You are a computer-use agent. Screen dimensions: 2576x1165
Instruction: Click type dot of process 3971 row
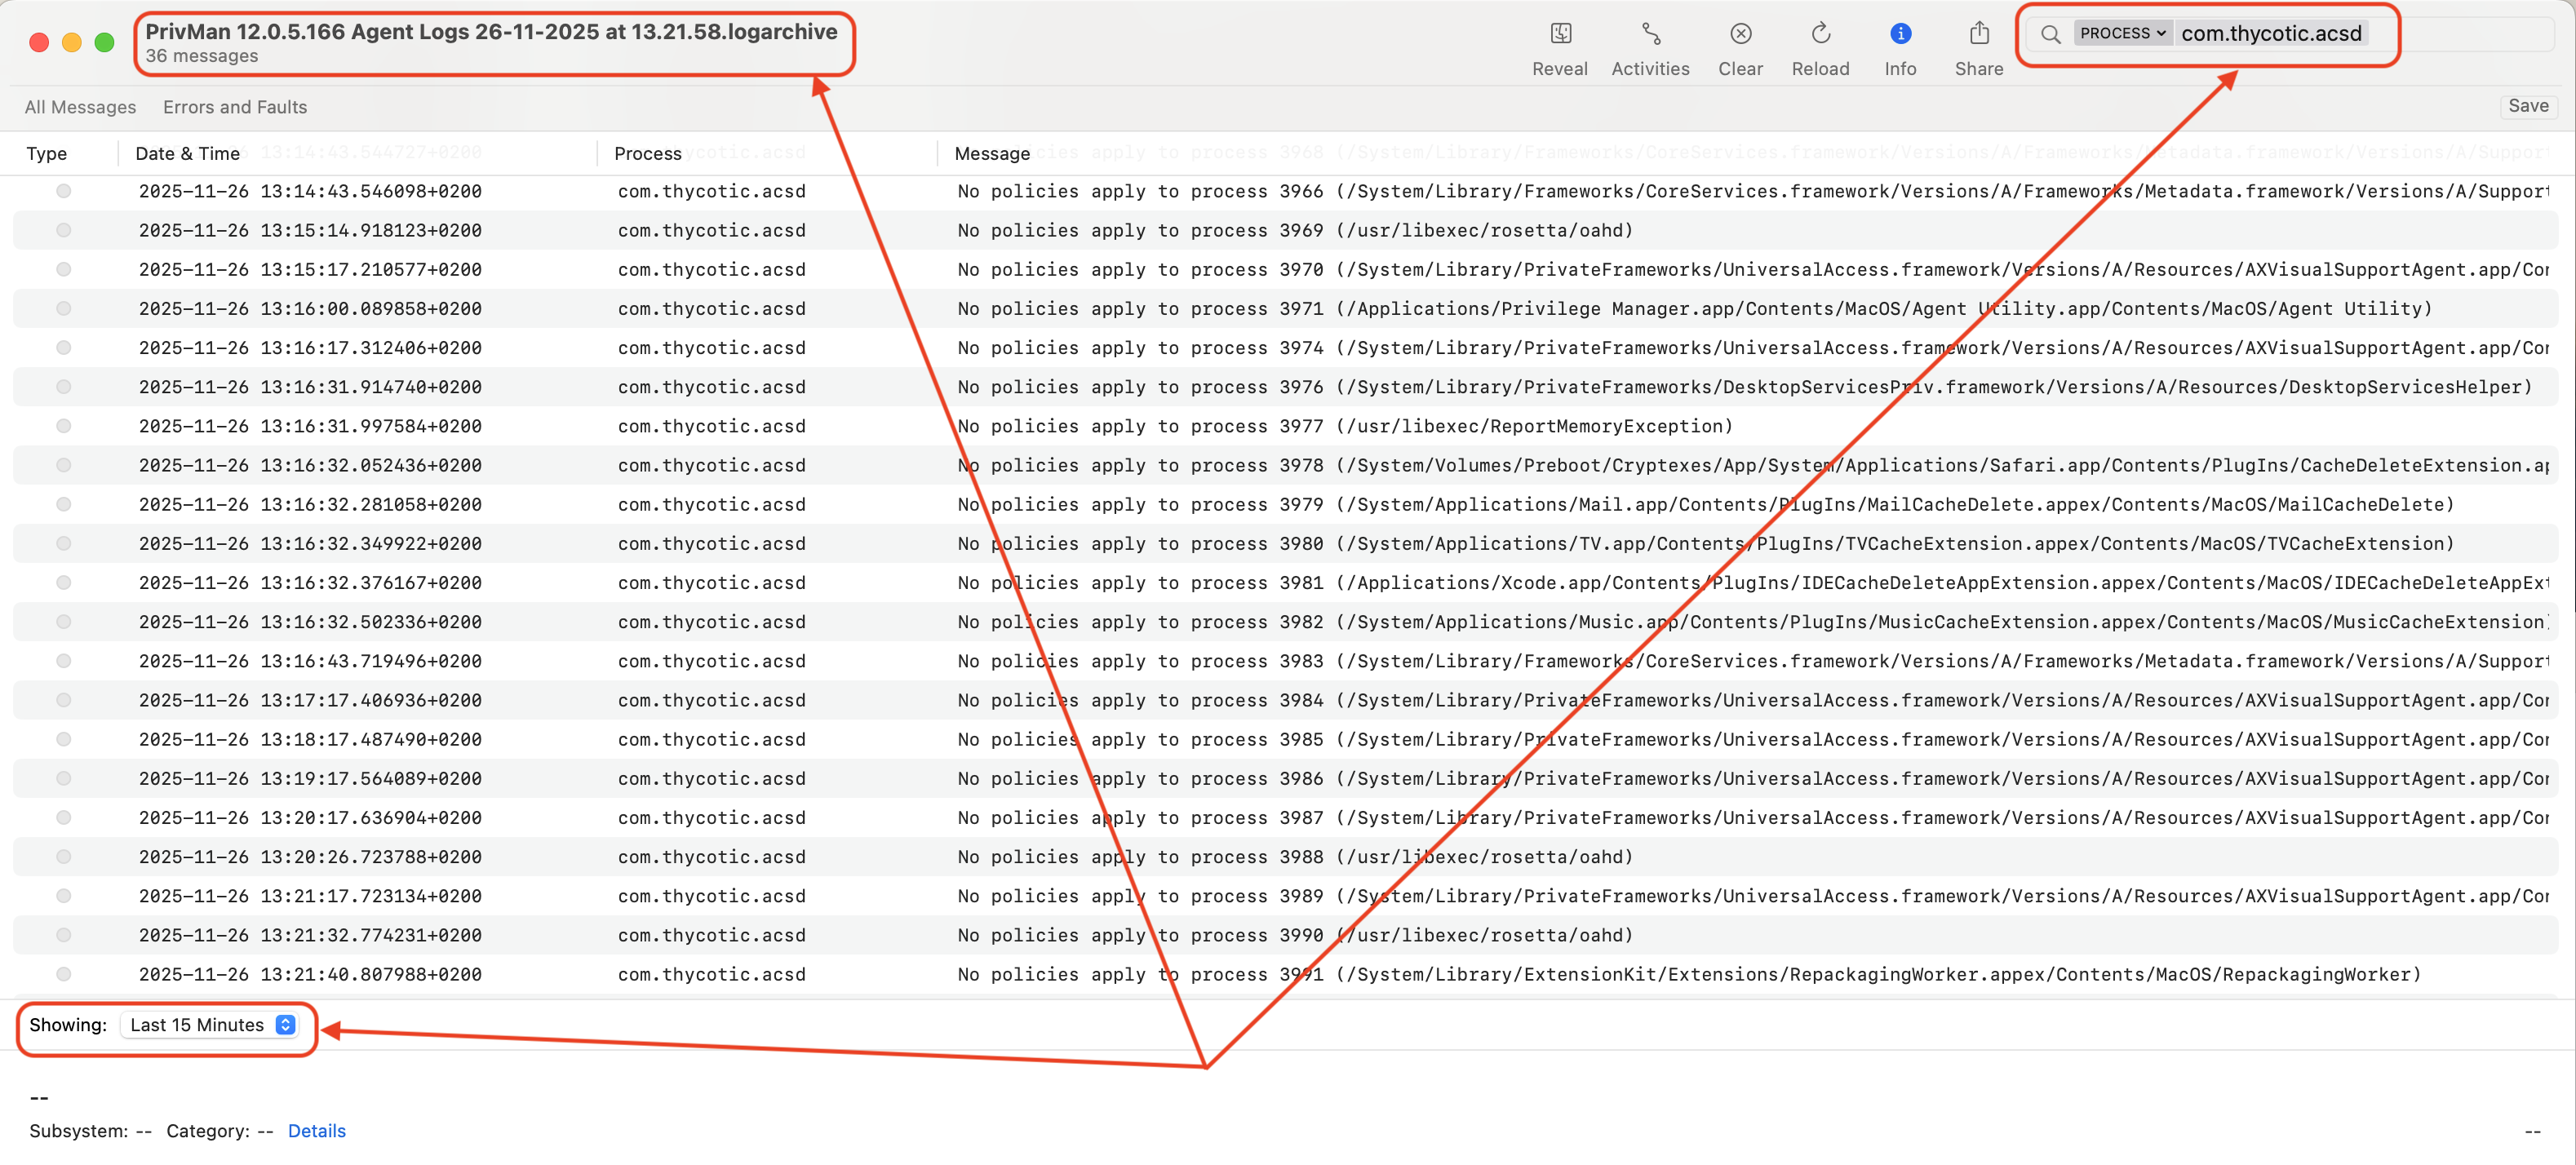[64, 309]
